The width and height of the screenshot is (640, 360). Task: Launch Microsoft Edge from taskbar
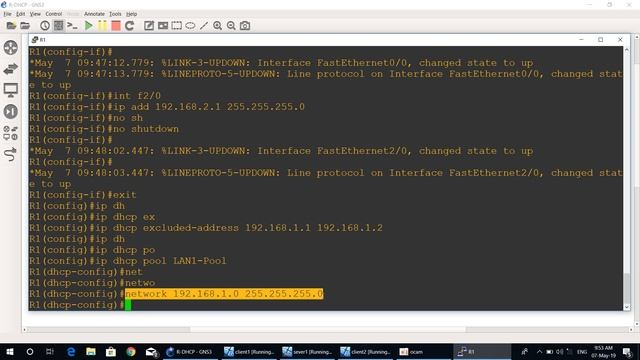coord(71,351)
